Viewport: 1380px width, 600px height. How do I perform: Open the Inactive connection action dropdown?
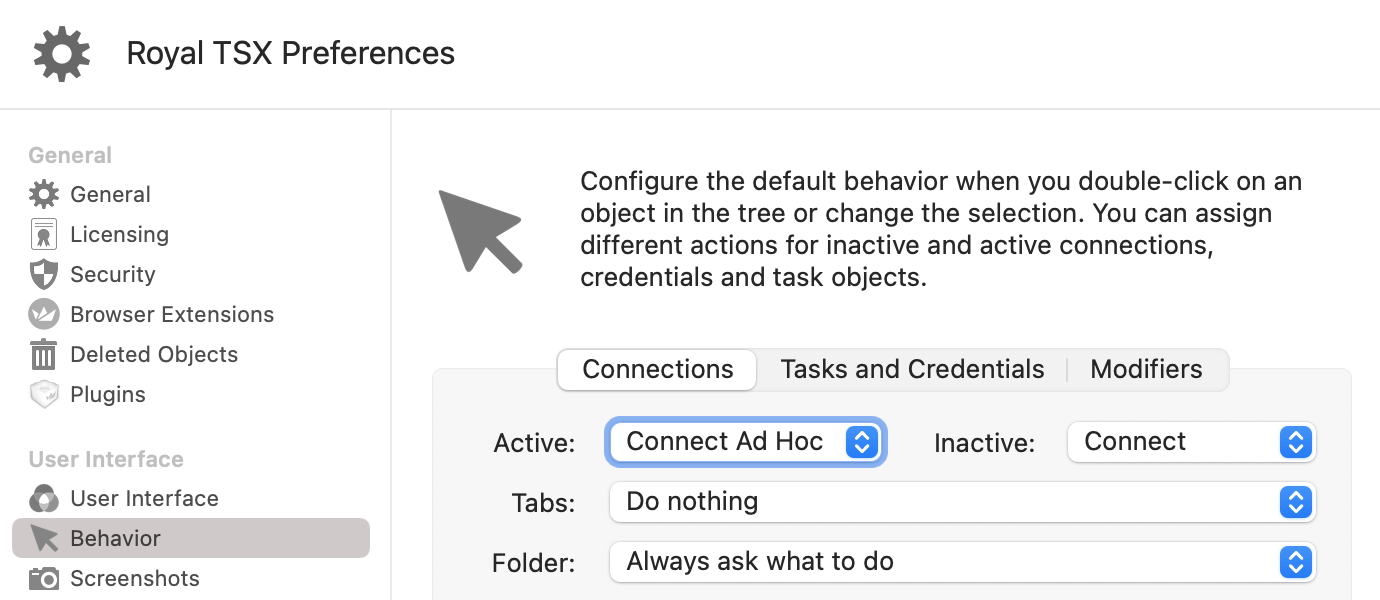coord(1191,442)
